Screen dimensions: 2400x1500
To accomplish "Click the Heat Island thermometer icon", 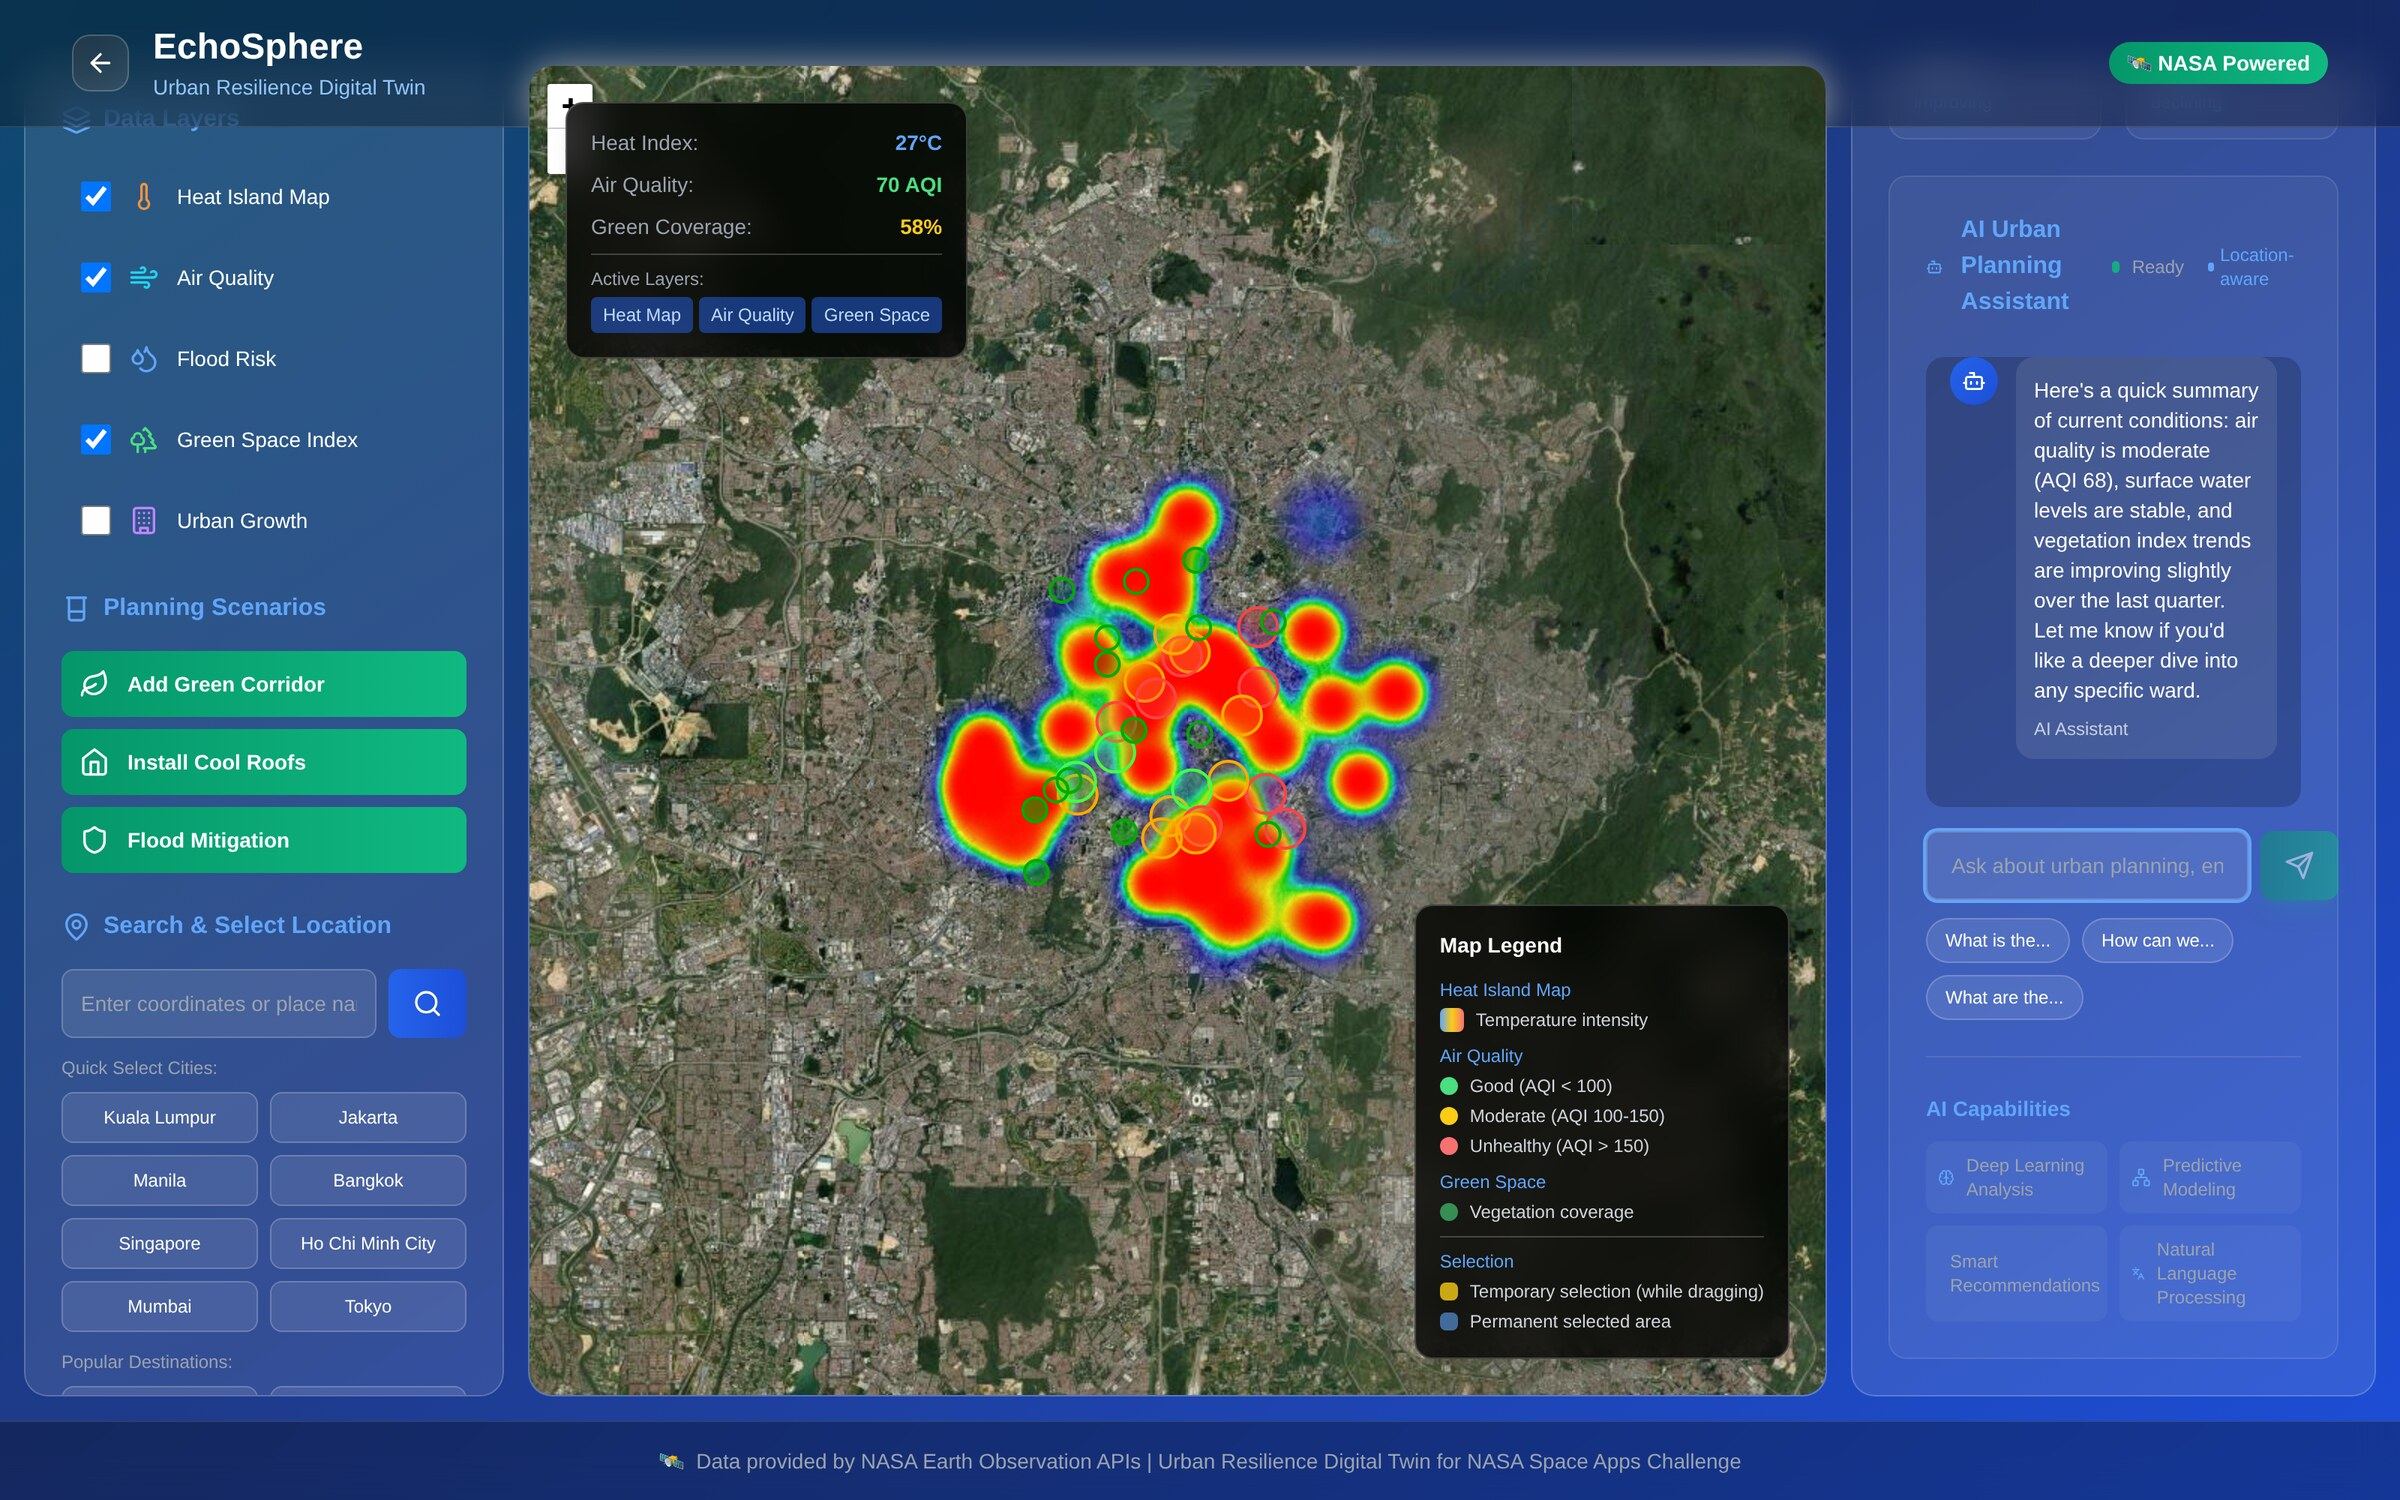I will pyautogui.click(x=144, y=197).
